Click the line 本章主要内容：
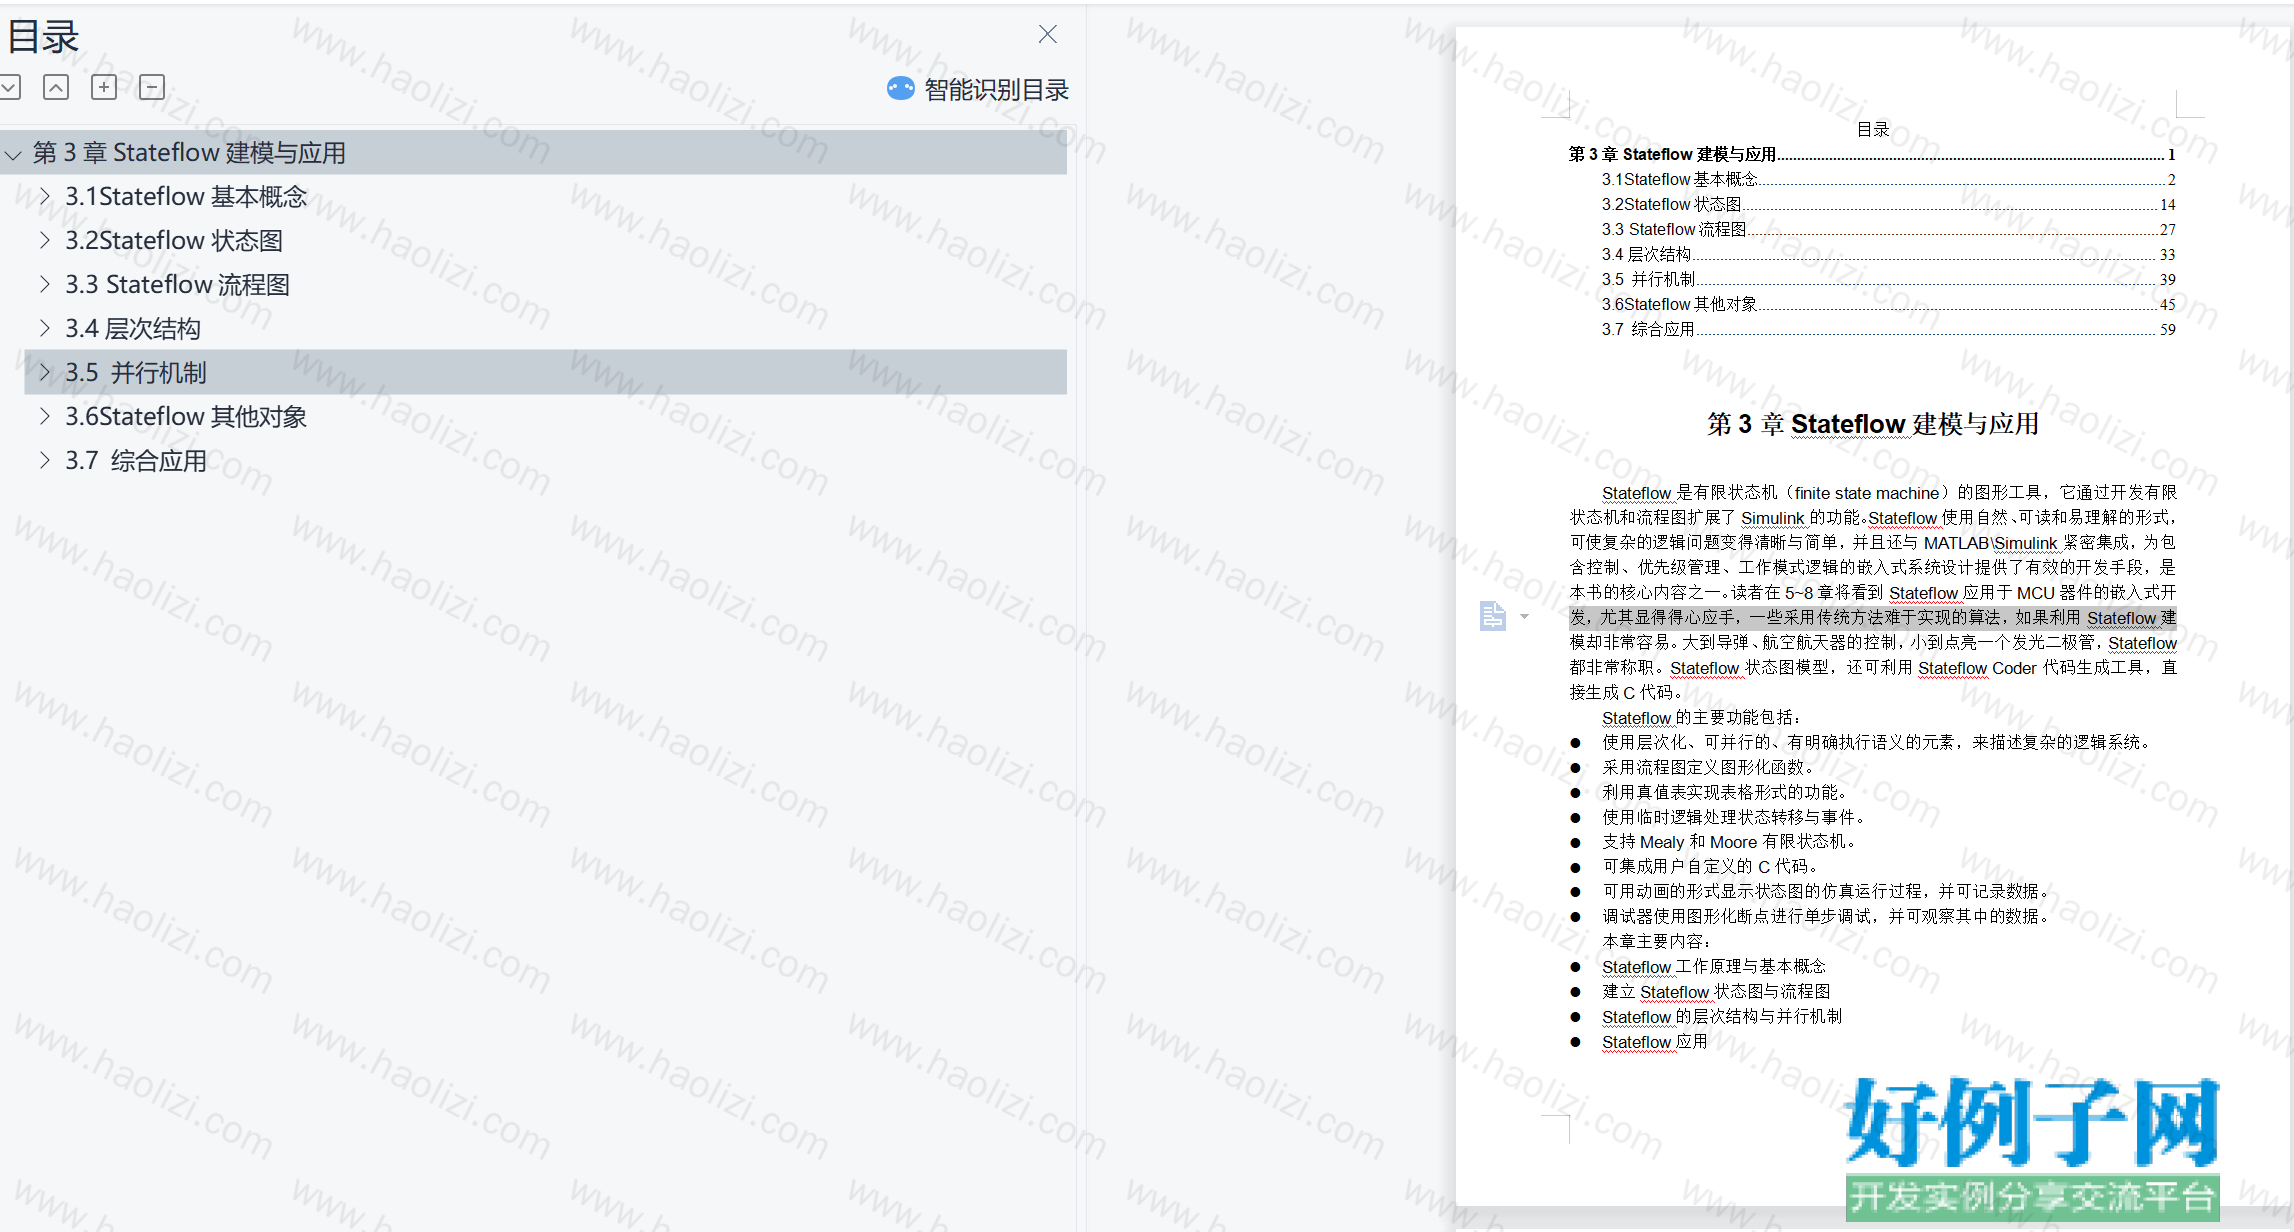 1657,941
